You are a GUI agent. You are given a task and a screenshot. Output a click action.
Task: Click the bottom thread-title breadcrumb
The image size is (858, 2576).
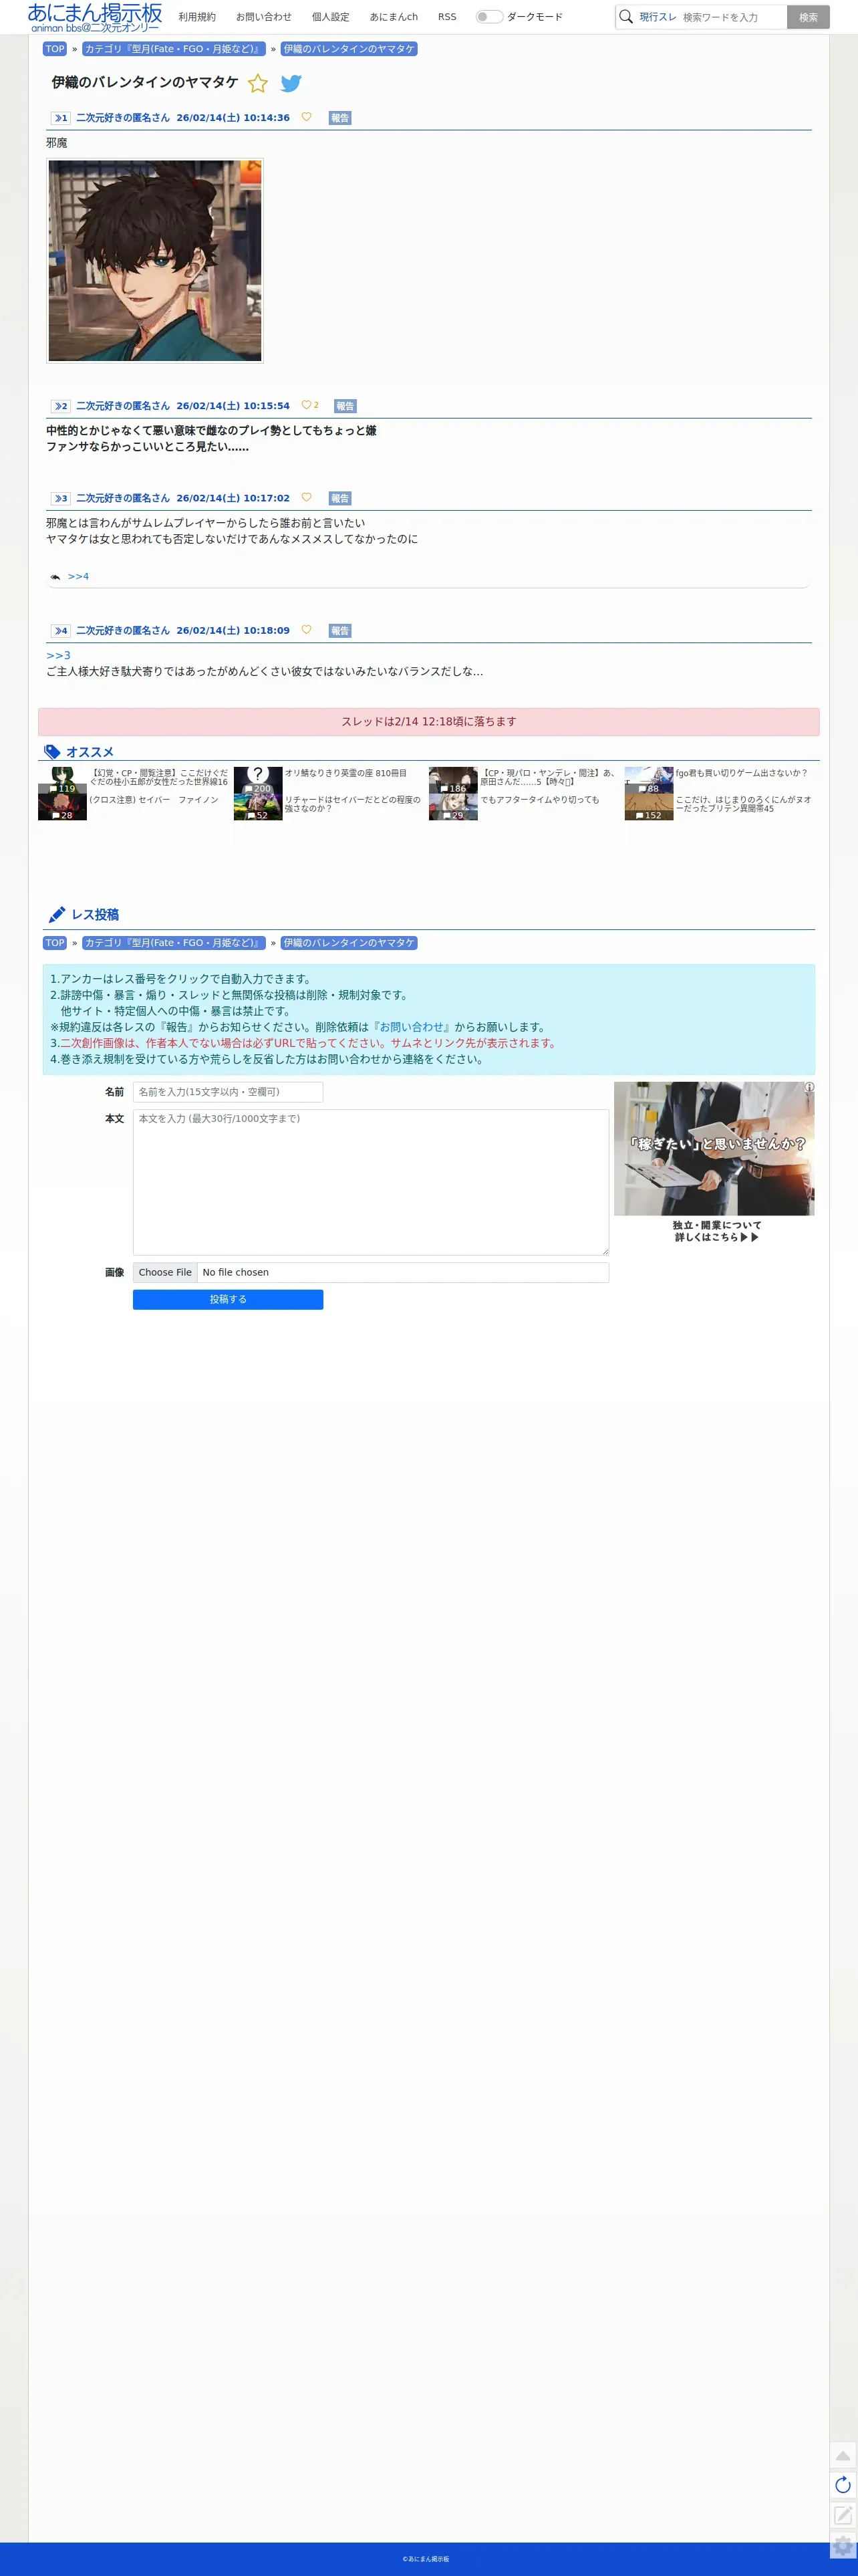[x=349, y=943]
